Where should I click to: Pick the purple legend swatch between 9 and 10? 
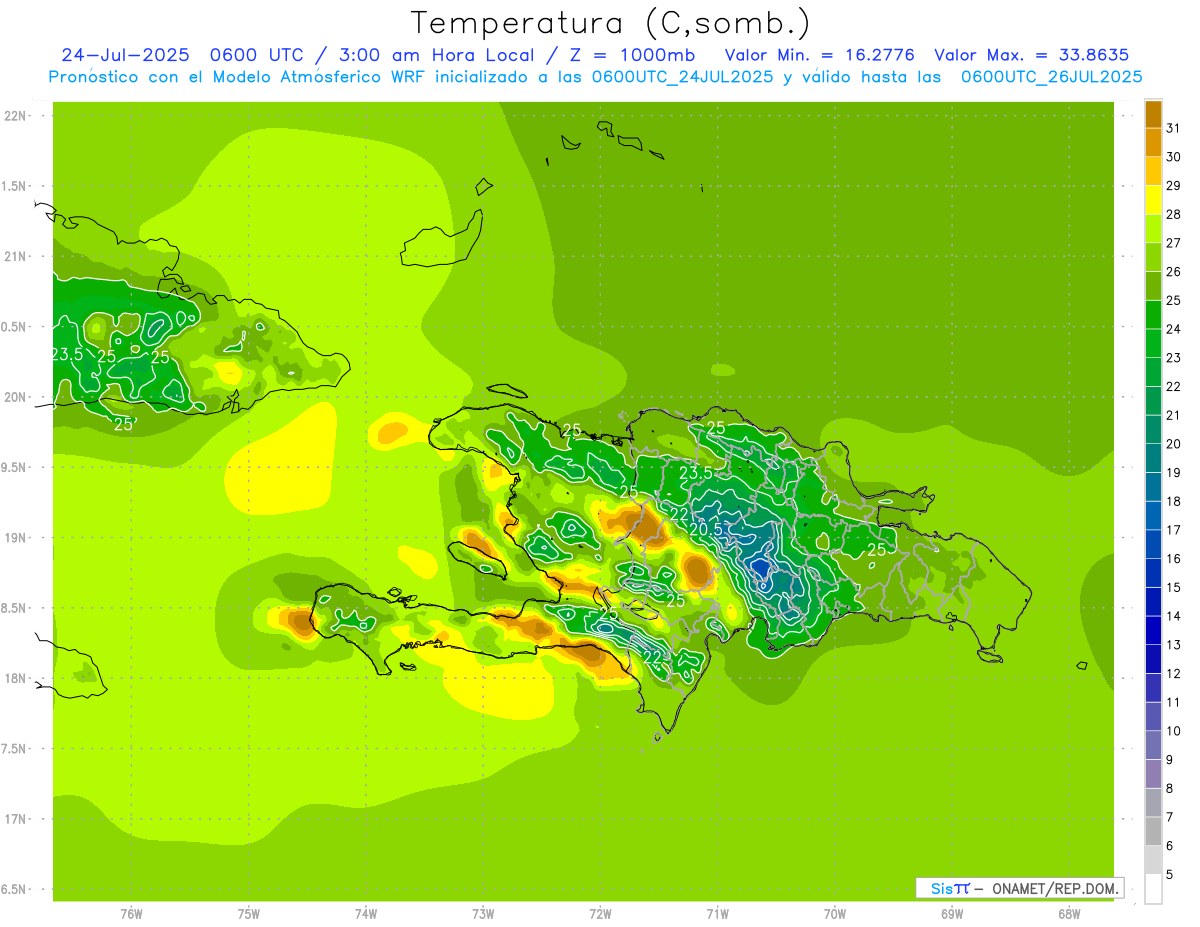click(1153, 745)
